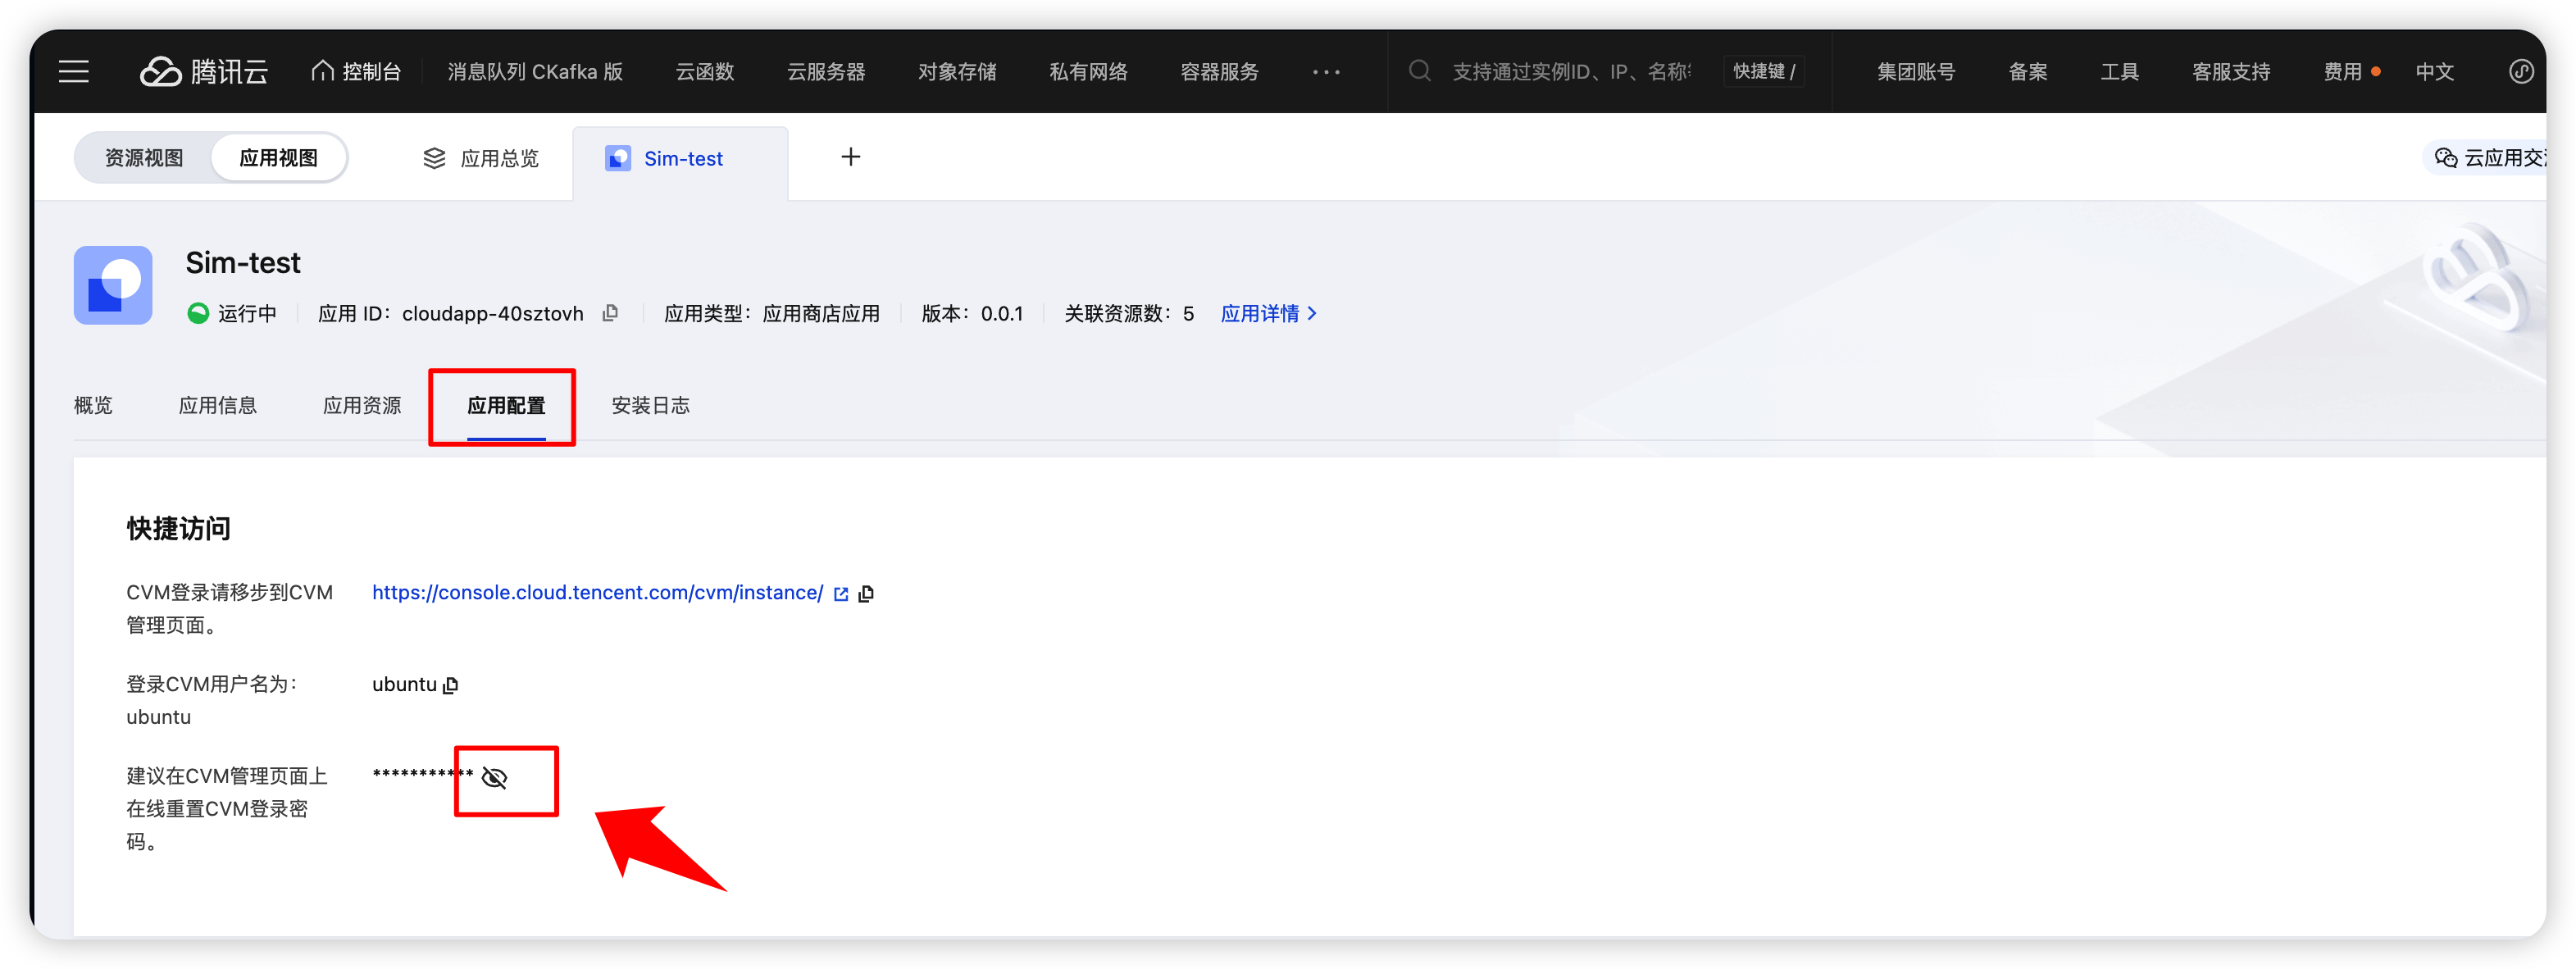The height and width of the screenshot is (969, 2576).
Task: Click the add new tab plus icon
Action: point(850,157)
